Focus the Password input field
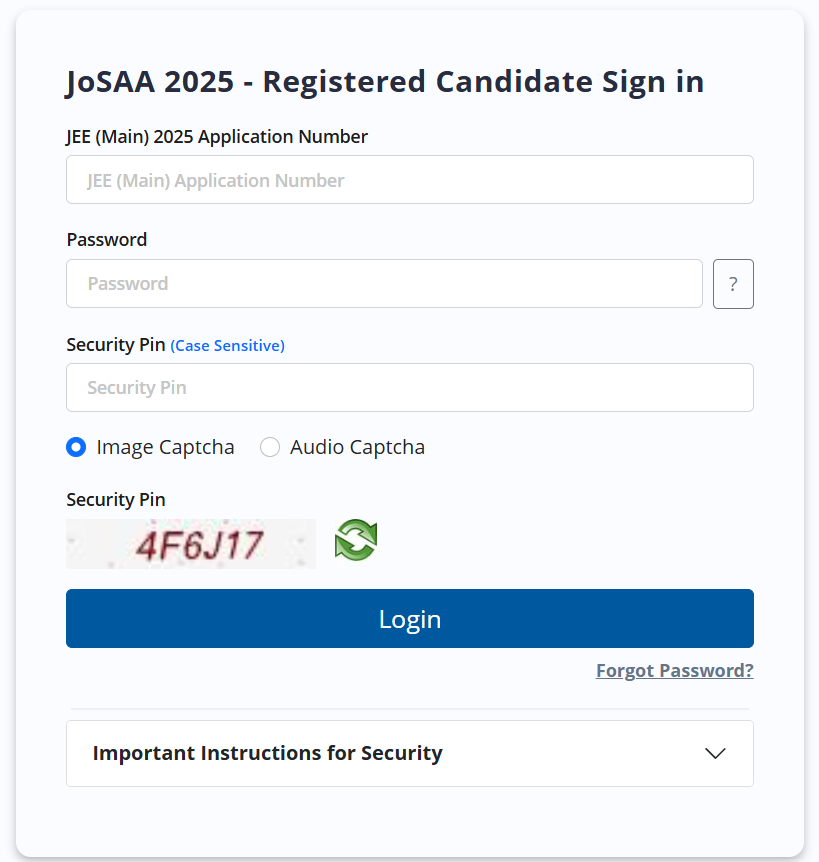819x862 pixels. tap(384, 284)
